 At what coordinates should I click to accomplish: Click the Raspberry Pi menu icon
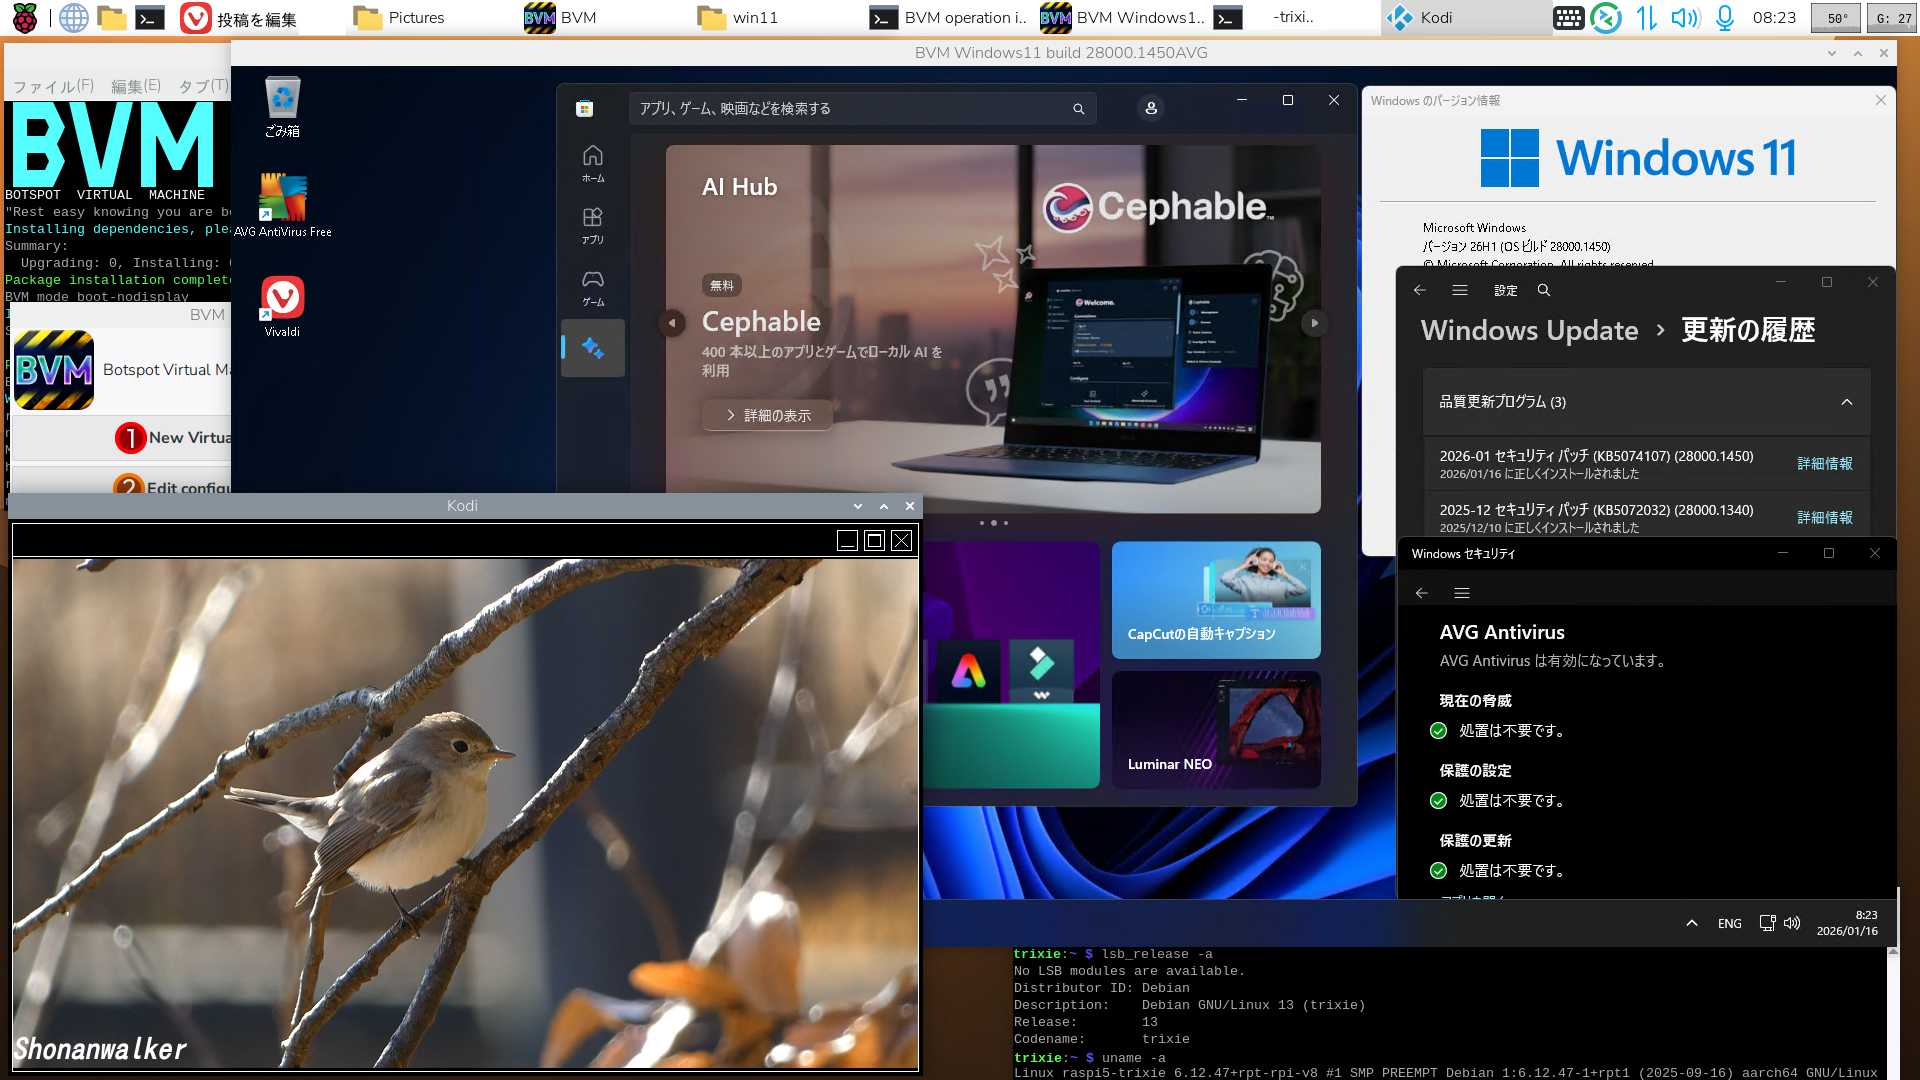(25, 17)
